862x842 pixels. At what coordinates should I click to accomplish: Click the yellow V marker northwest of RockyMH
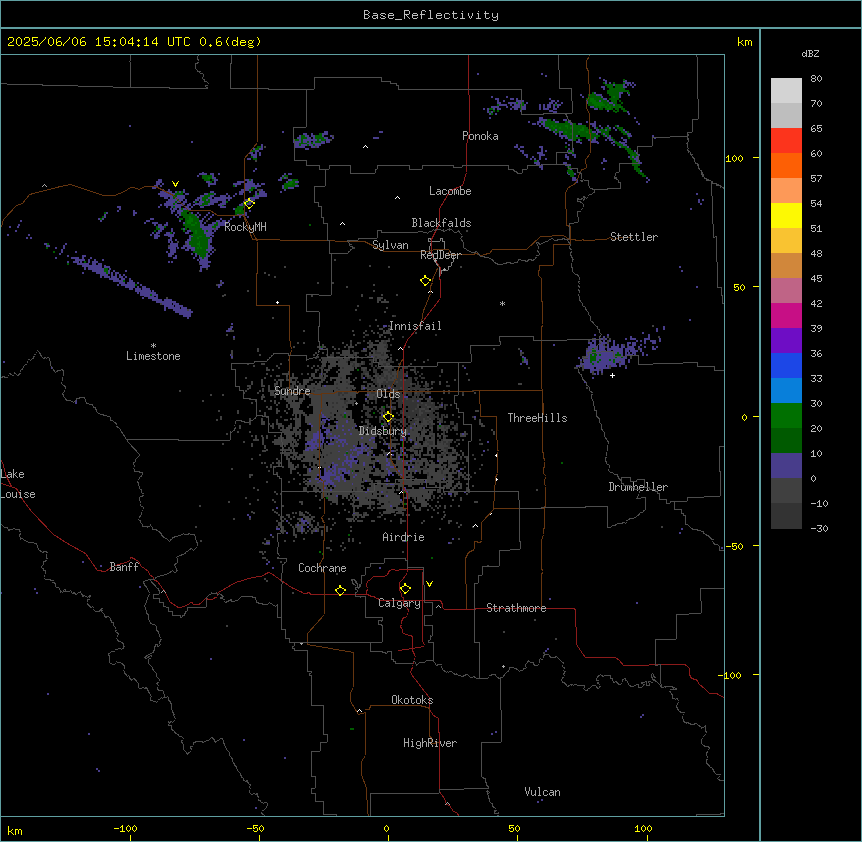coord(175,184)
